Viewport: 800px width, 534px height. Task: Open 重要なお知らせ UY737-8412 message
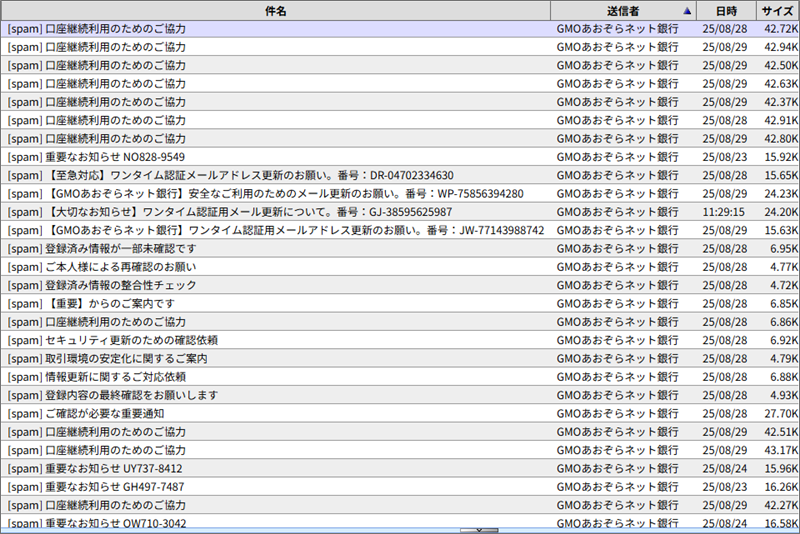(x=400, y=469)
